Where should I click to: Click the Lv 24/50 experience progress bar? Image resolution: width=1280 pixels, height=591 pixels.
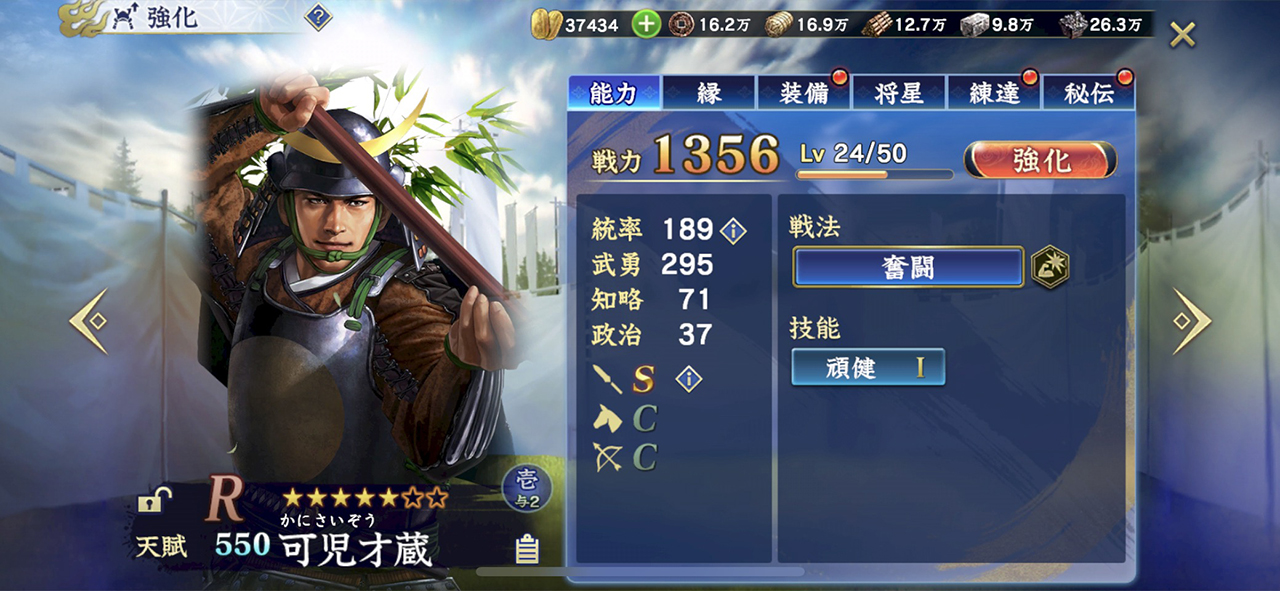874,175
